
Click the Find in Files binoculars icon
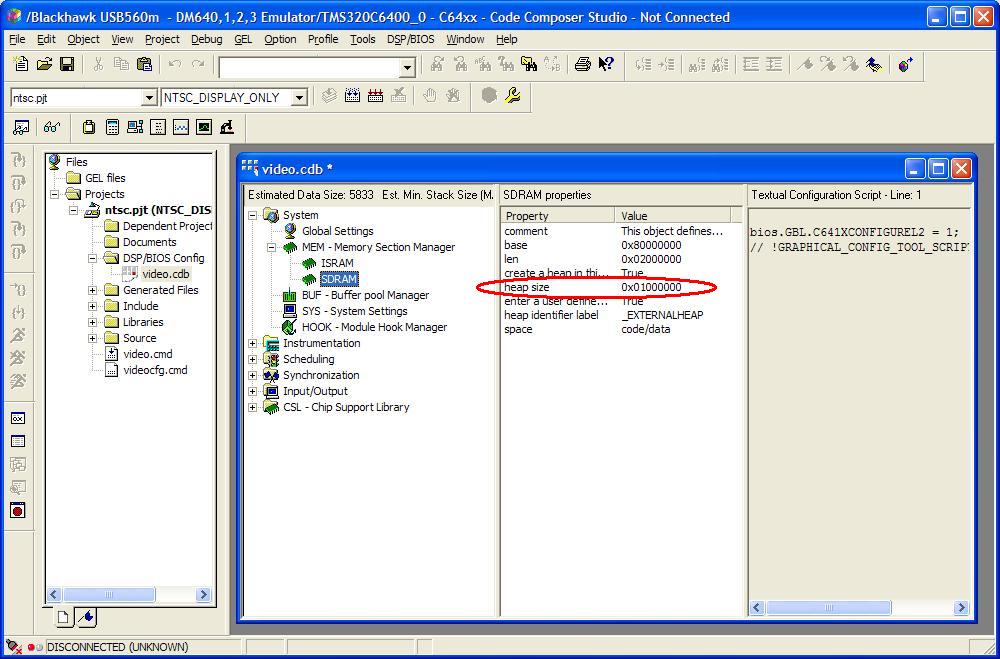click(x=529, y=64)
